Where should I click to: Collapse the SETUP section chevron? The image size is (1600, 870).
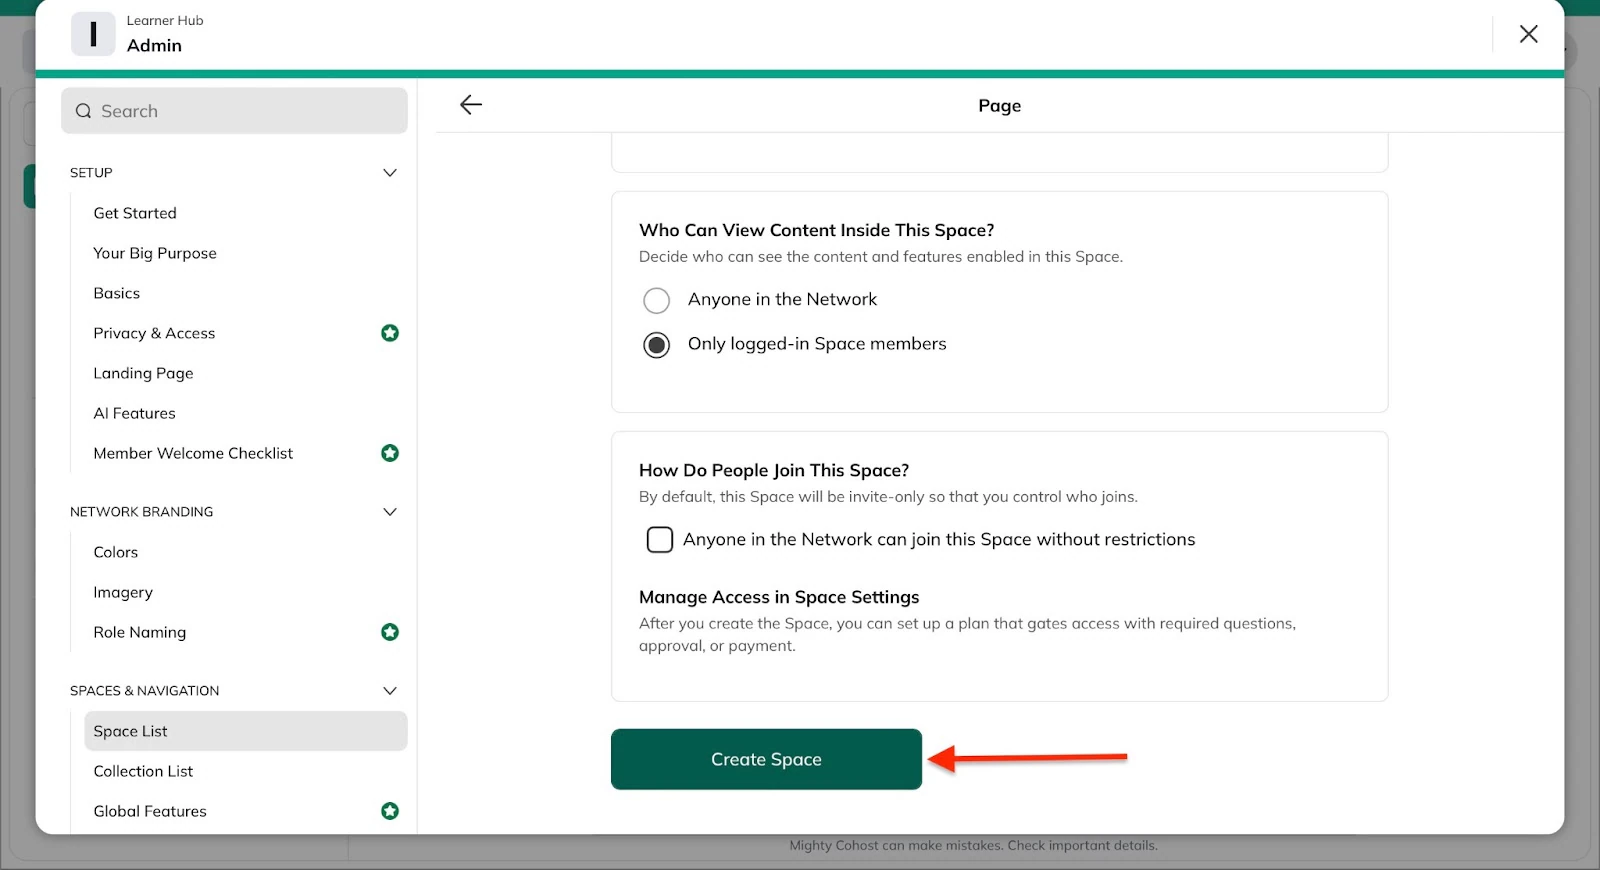tap(390, 173)
